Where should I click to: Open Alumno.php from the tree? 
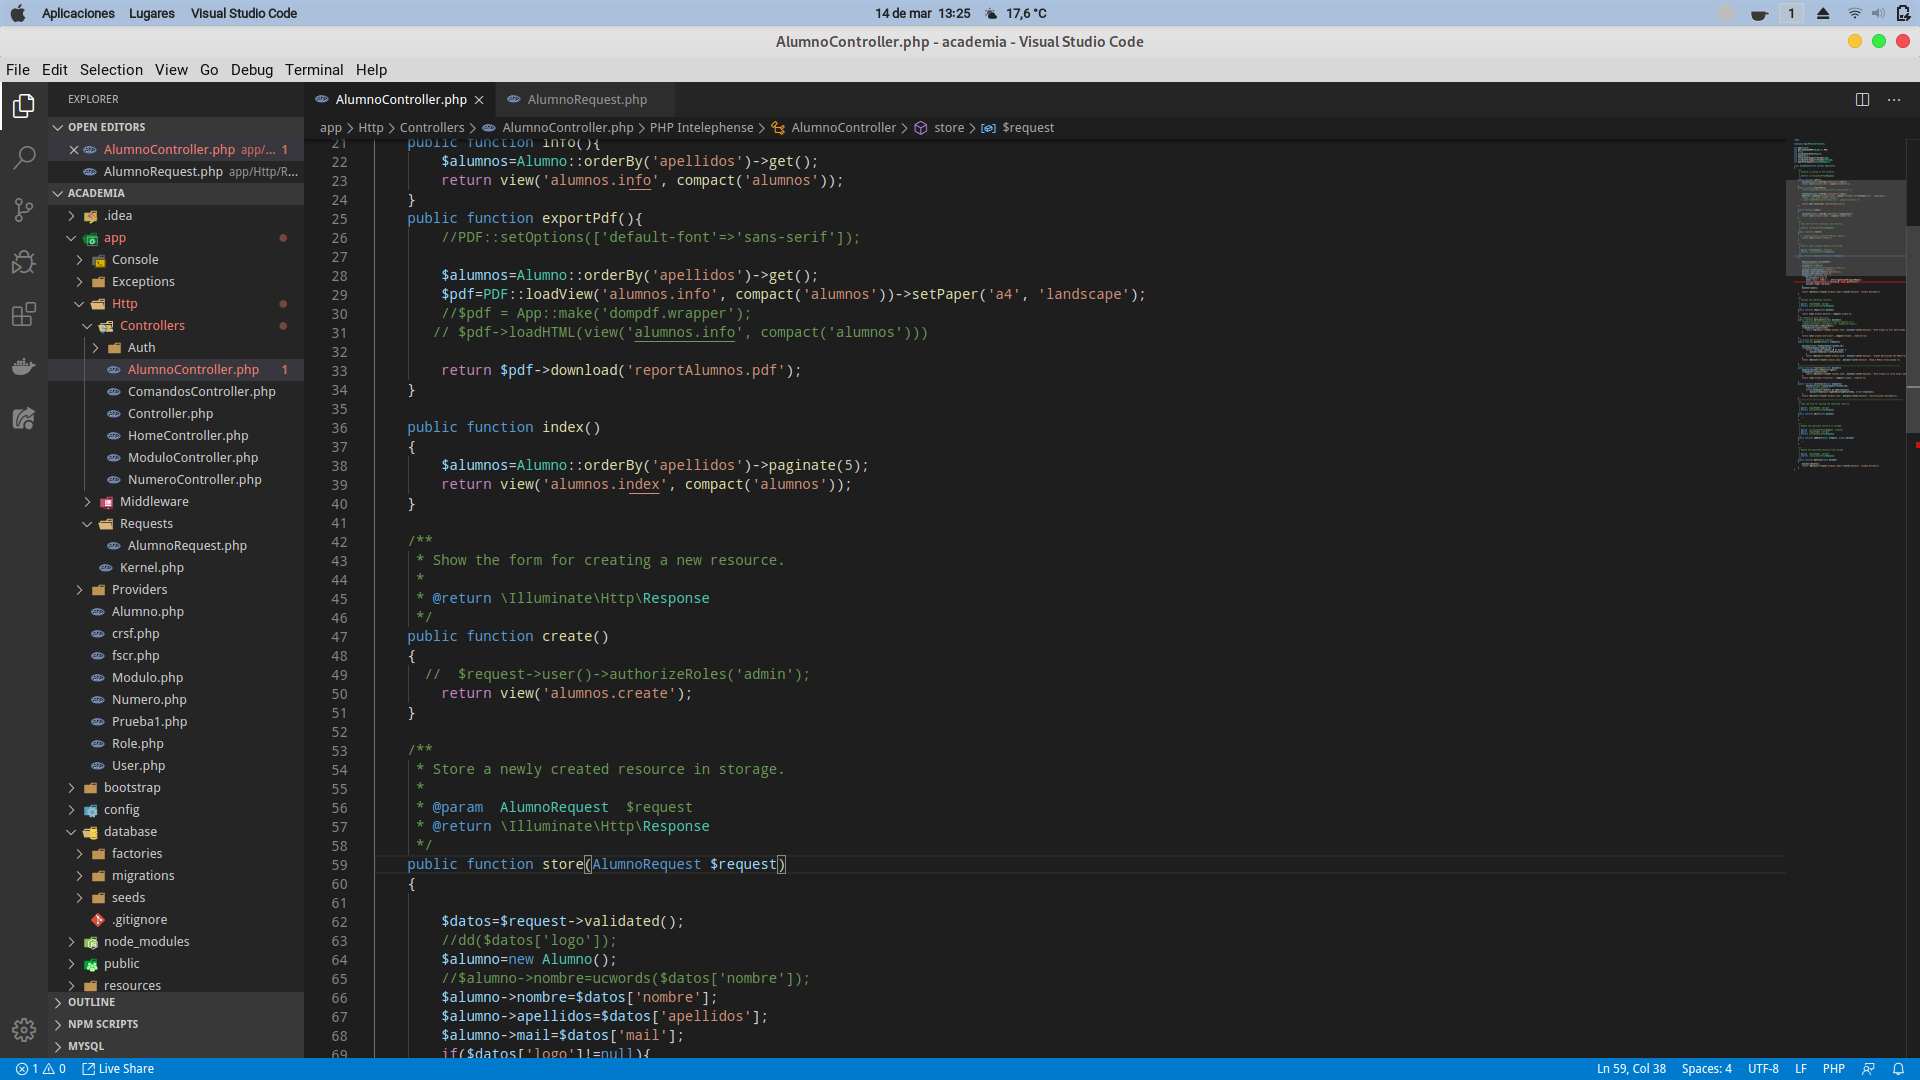(147, 612)
